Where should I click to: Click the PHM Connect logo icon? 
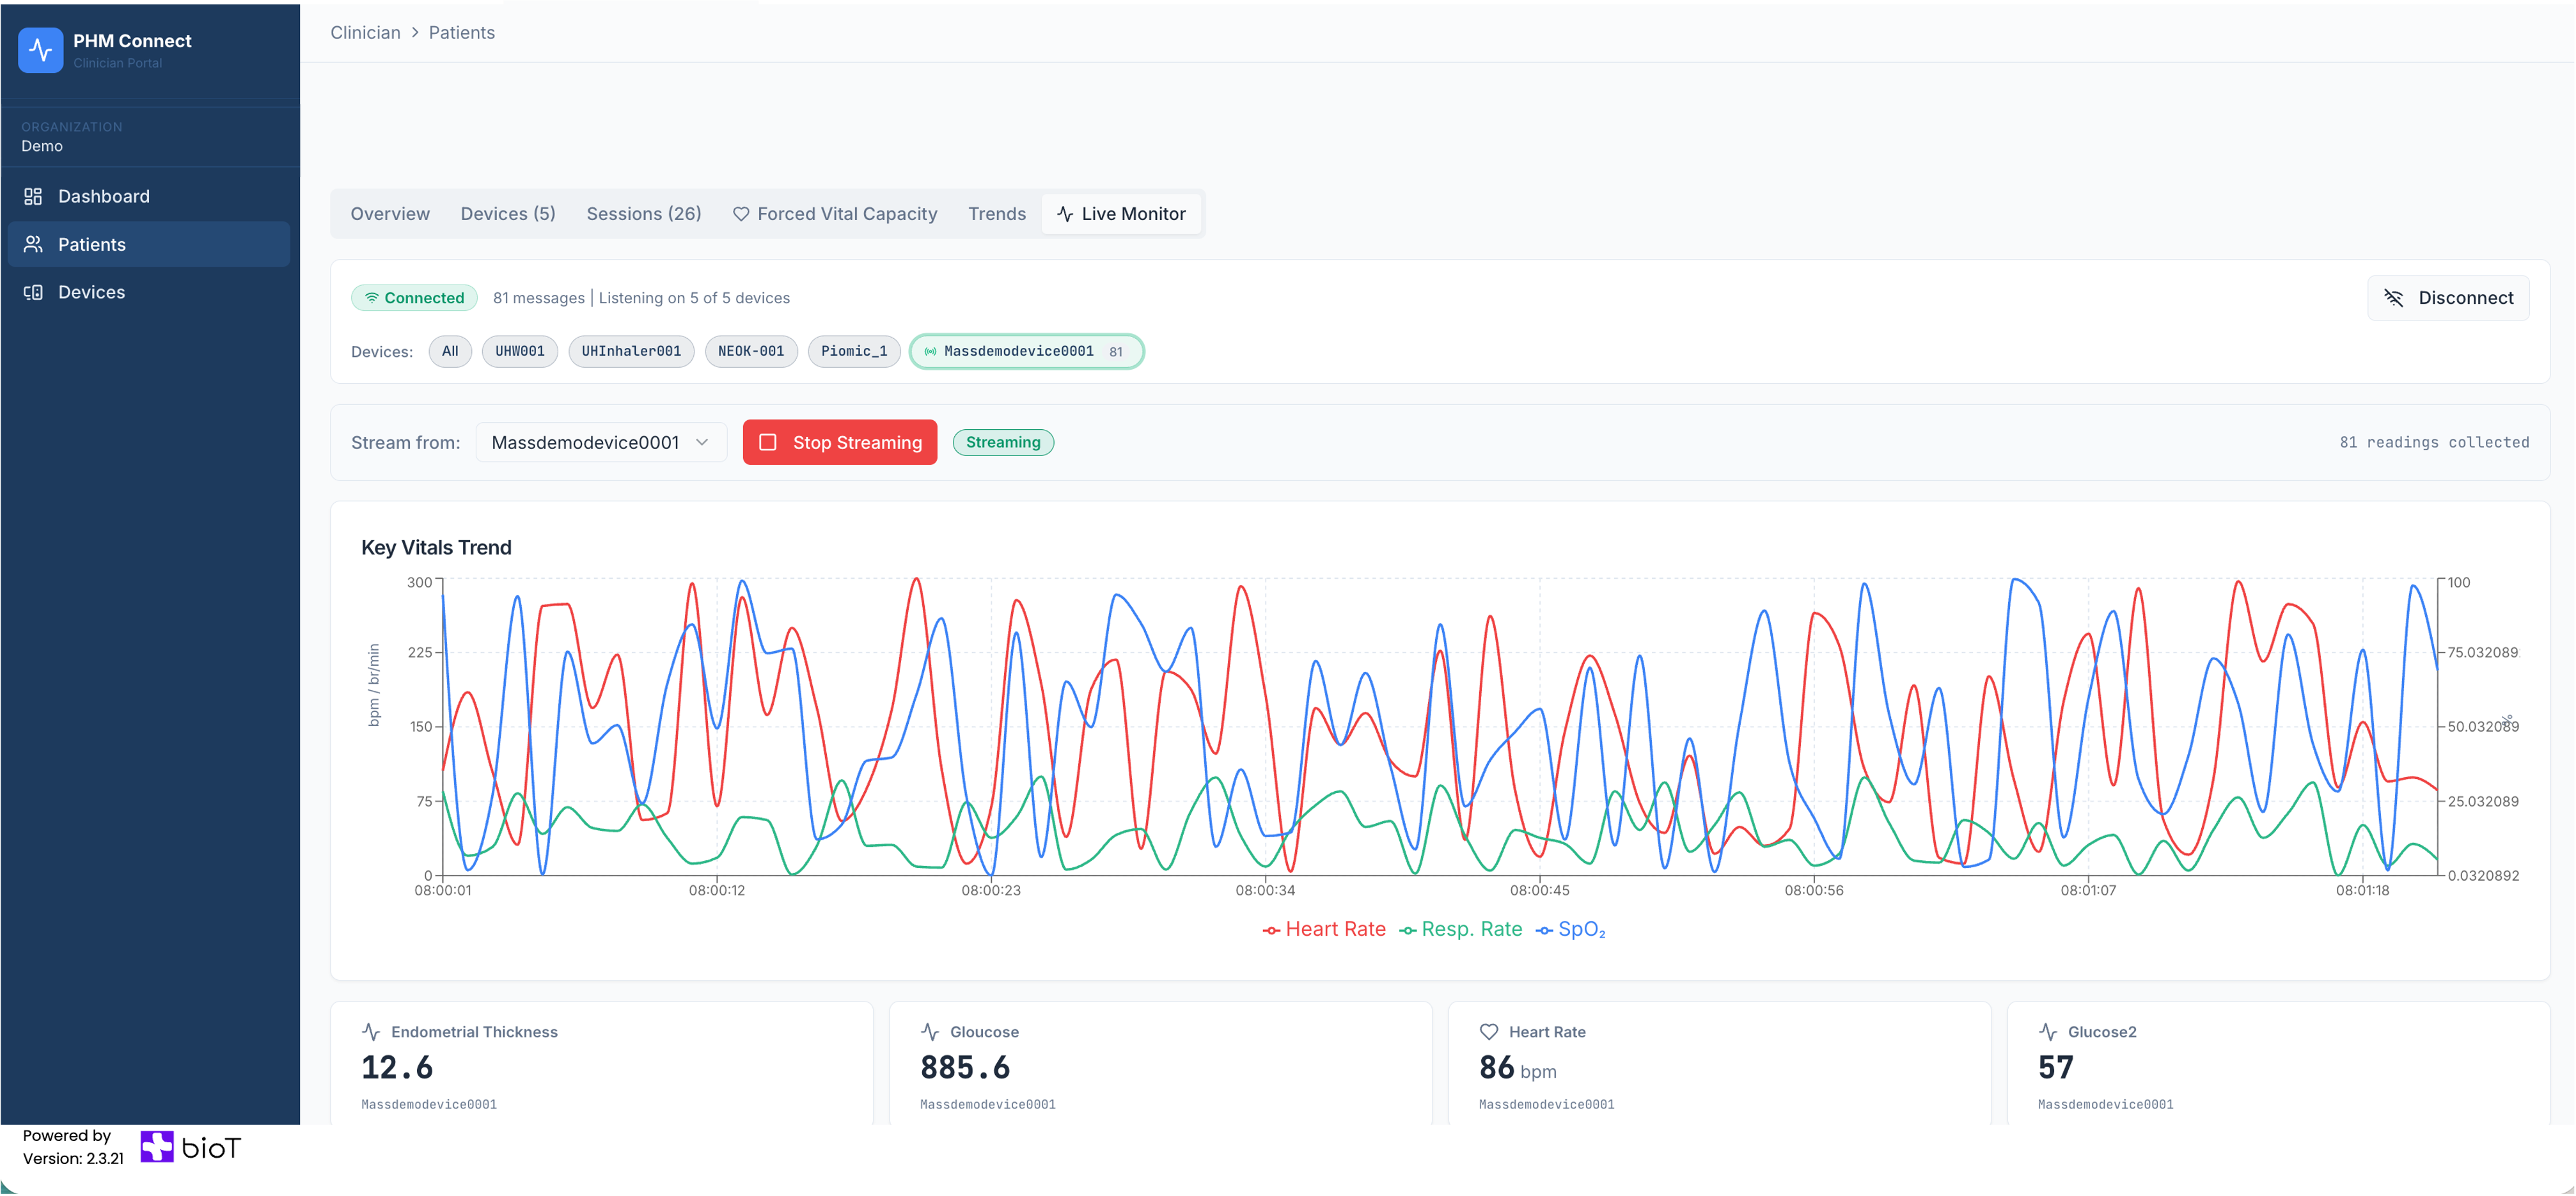pos(40,50)
